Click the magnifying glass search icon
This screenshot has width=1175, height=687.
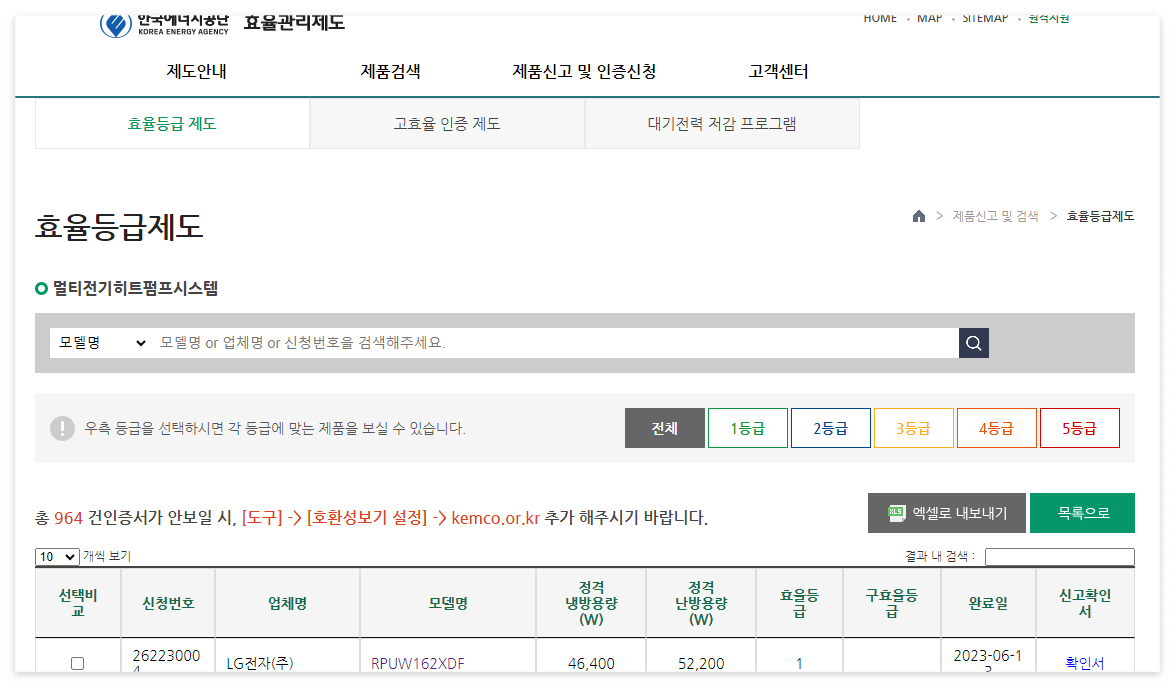click(x=972, y=342)
